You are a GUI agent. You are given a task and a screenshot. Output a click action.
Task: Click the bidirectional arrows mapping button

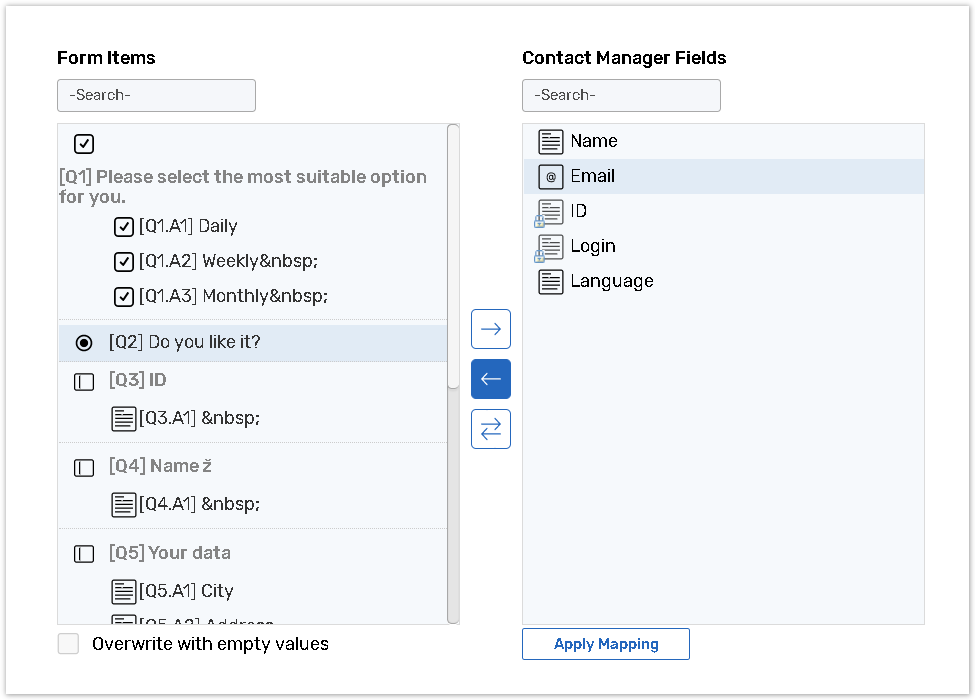tap(491, 429)
